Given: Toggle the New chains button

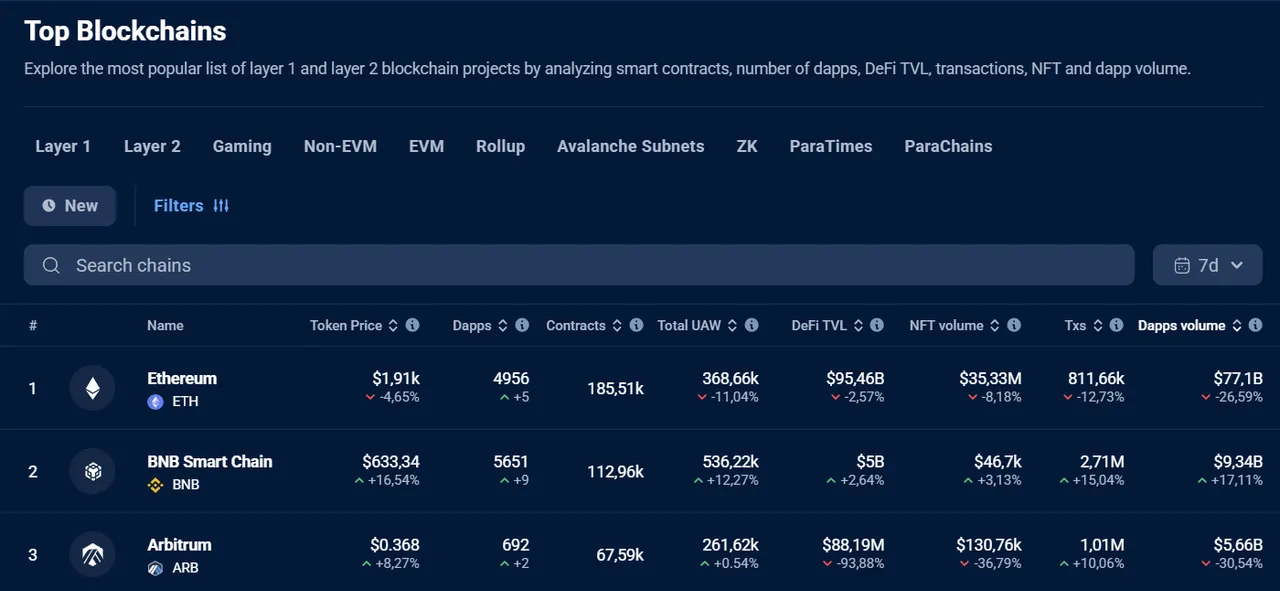Looking at the screenshot, I should pos(70,205).
